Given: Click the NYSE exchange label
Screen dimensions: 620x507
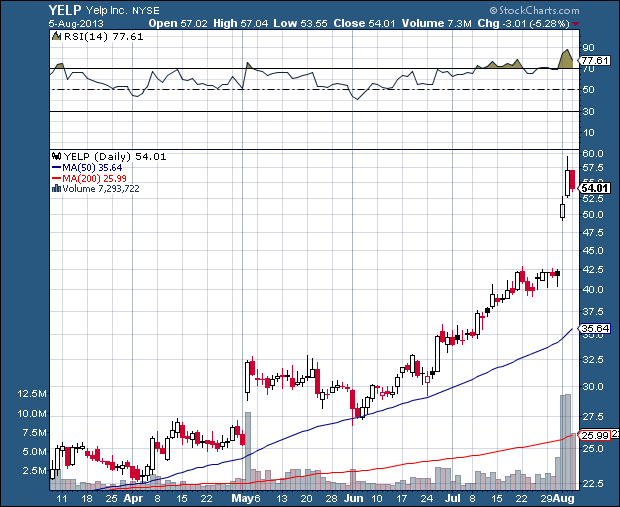Looking at the screenshot, I should coord(146,11).
